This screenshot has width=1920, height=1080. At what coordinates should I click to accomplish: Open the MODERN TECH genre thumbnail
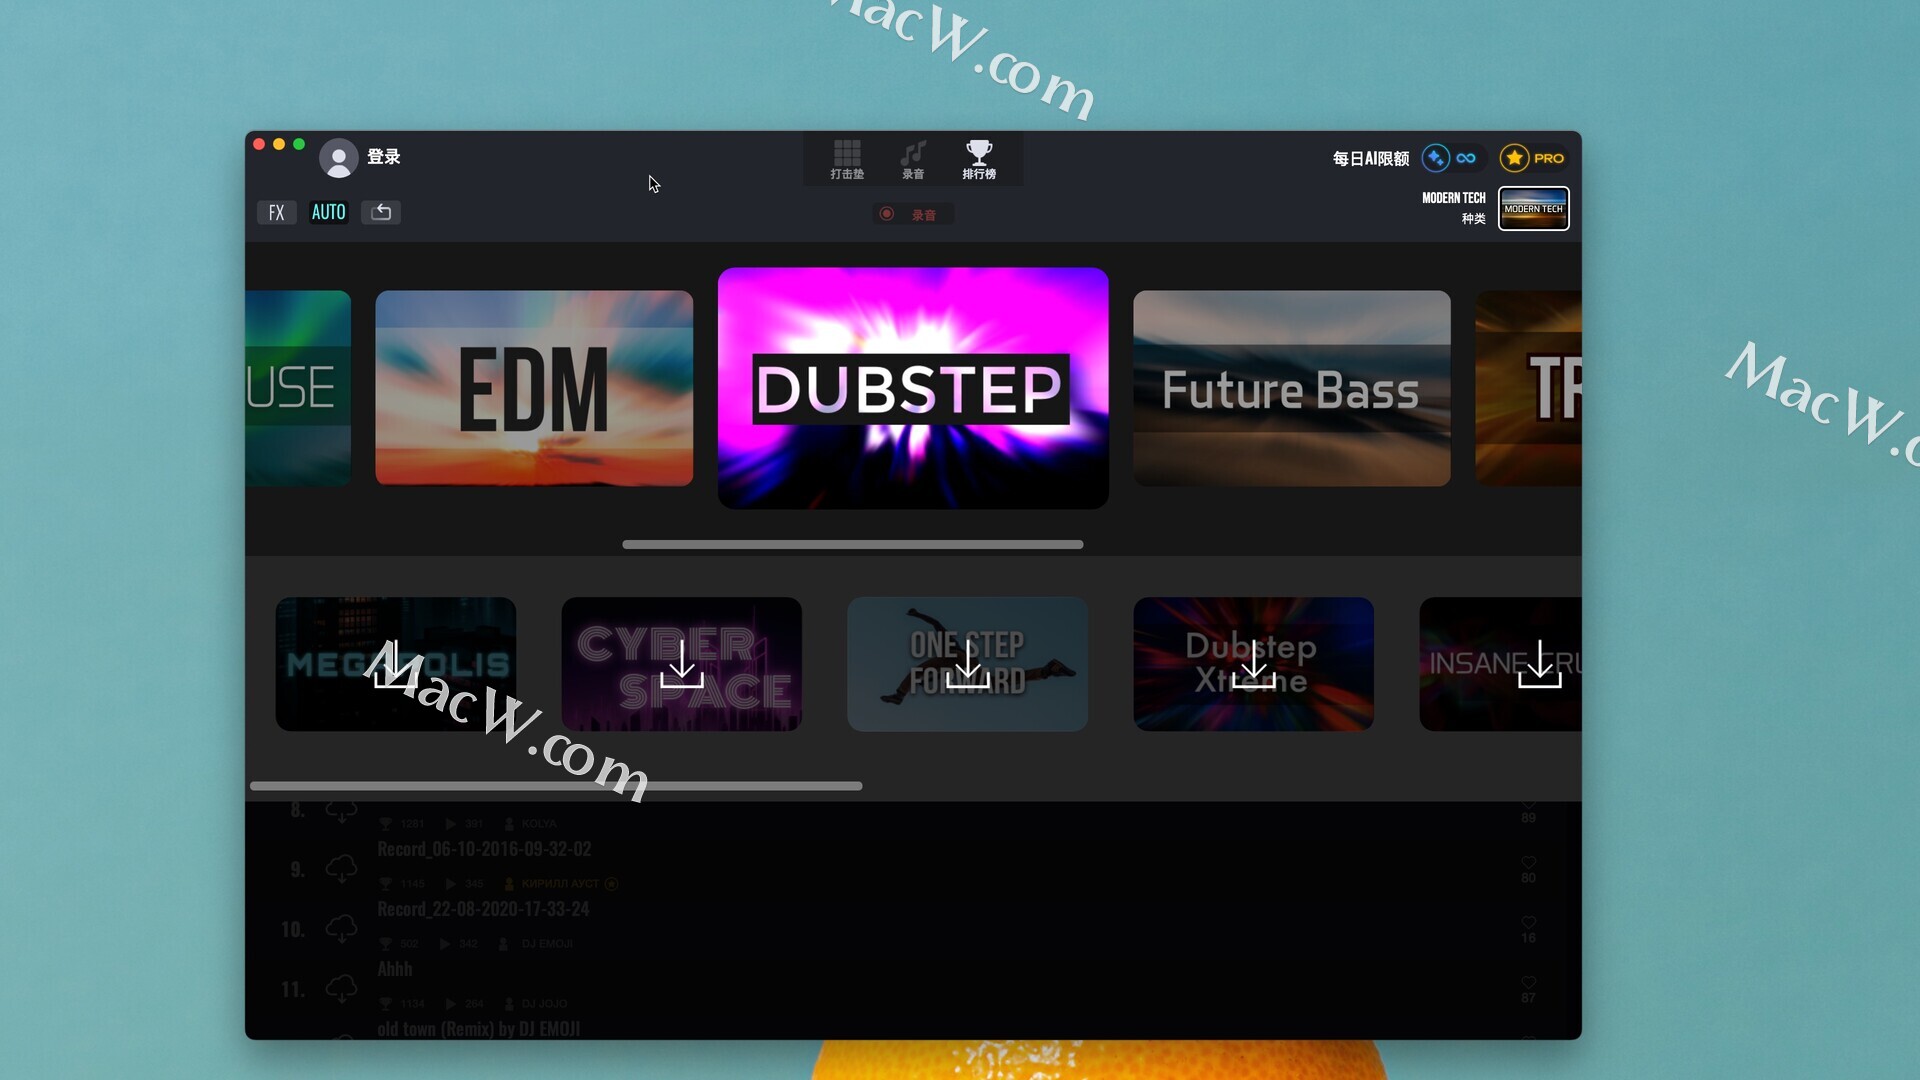(x=1533, y=209)
